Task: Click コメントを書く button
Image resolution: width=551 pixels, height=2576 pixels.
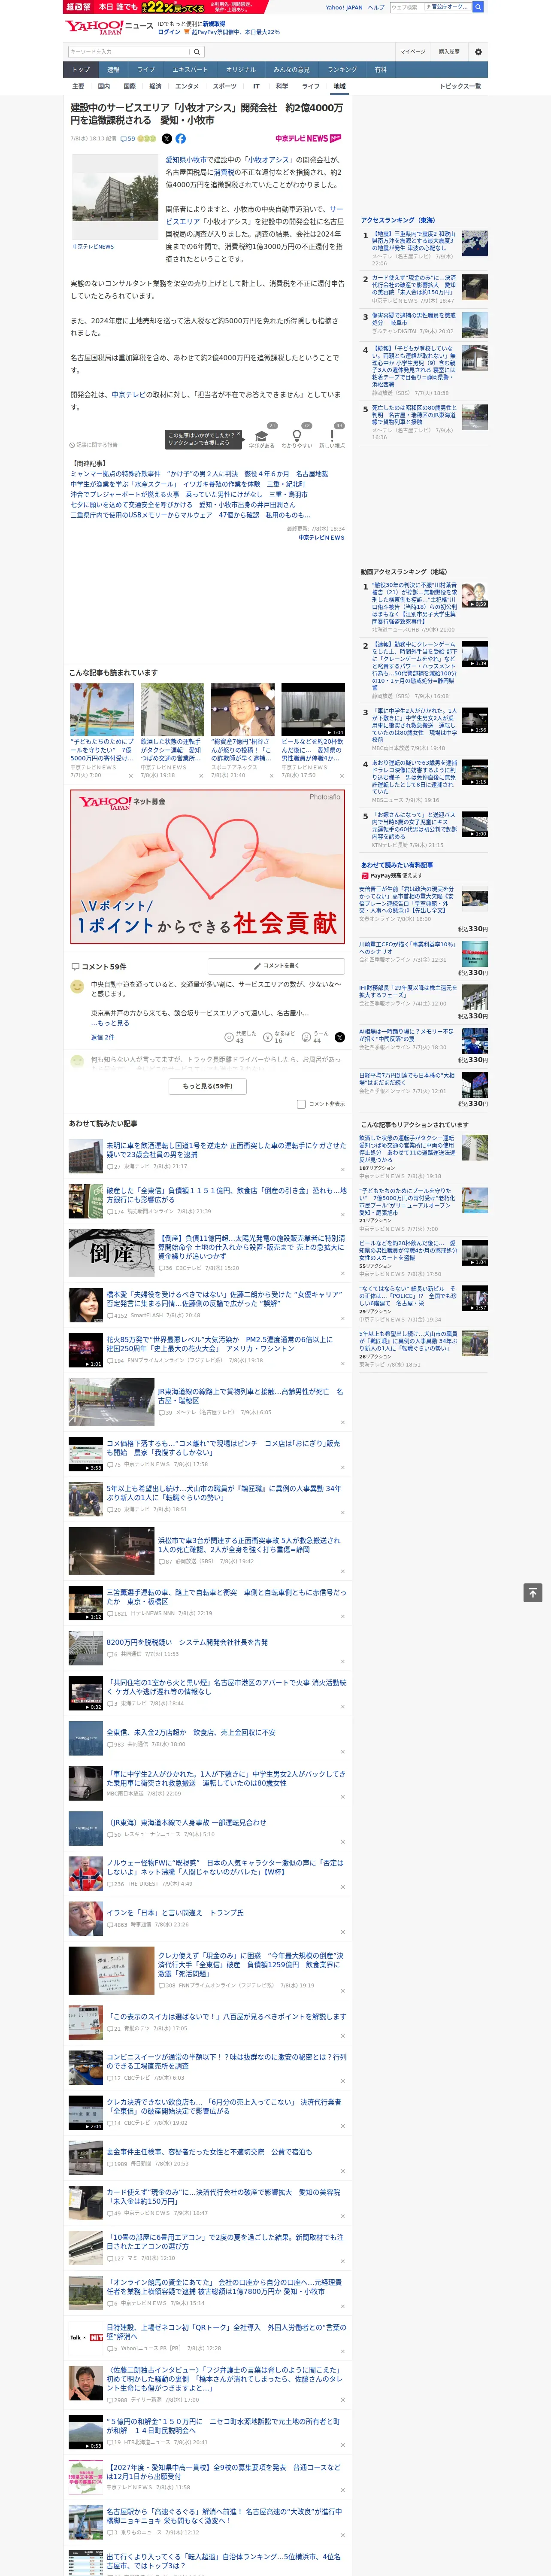Action: [x=277, y=966]
